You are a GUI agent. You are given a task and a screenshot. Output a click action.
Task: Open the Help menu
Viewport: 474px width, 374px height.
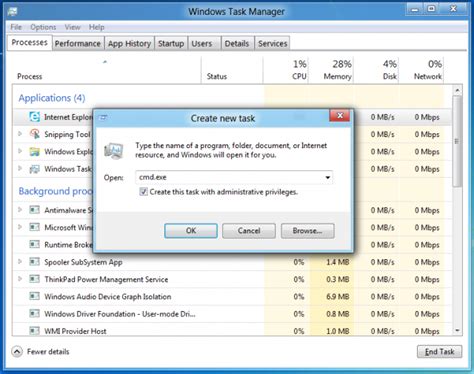(x=96, y=27)
